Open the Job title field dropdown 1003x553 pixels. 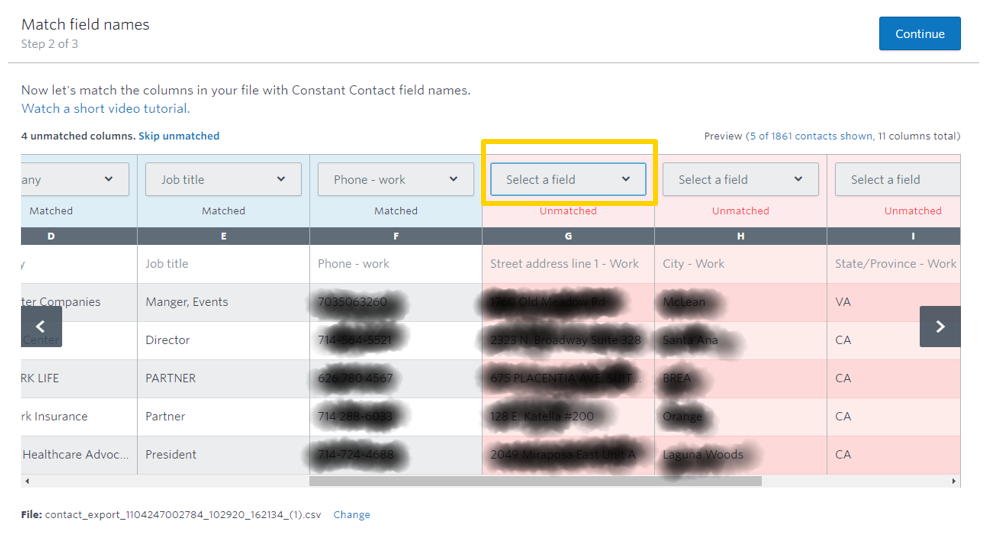(223, 180)
